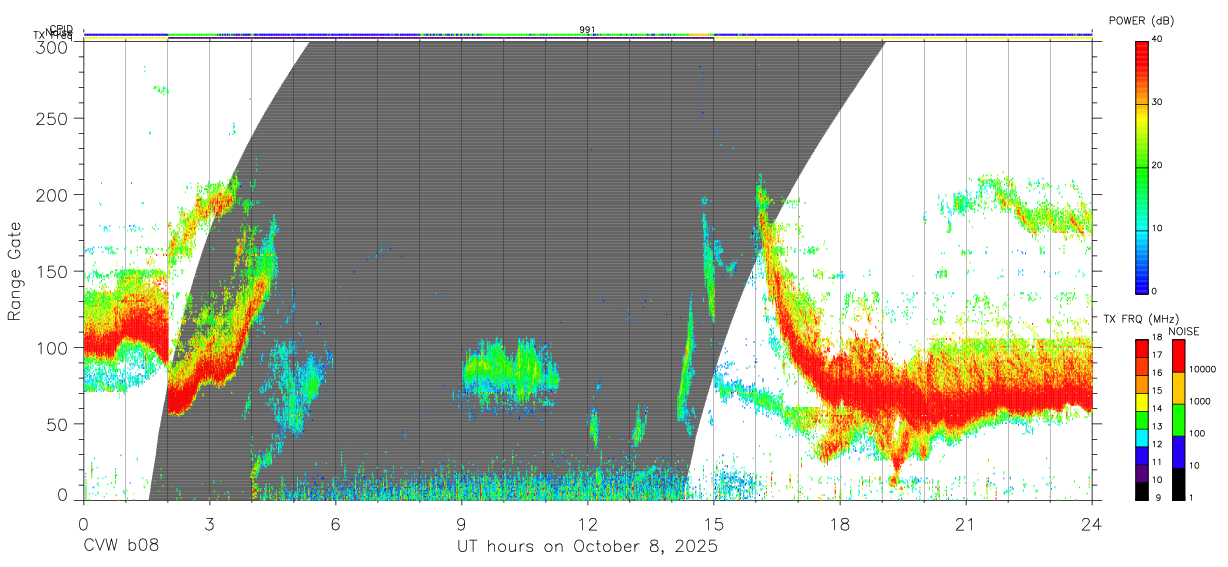Click the 40 tick on the POWER scale
Image resolution: width=1228 pixels, height=567 pixels.
coord(1158,40)
